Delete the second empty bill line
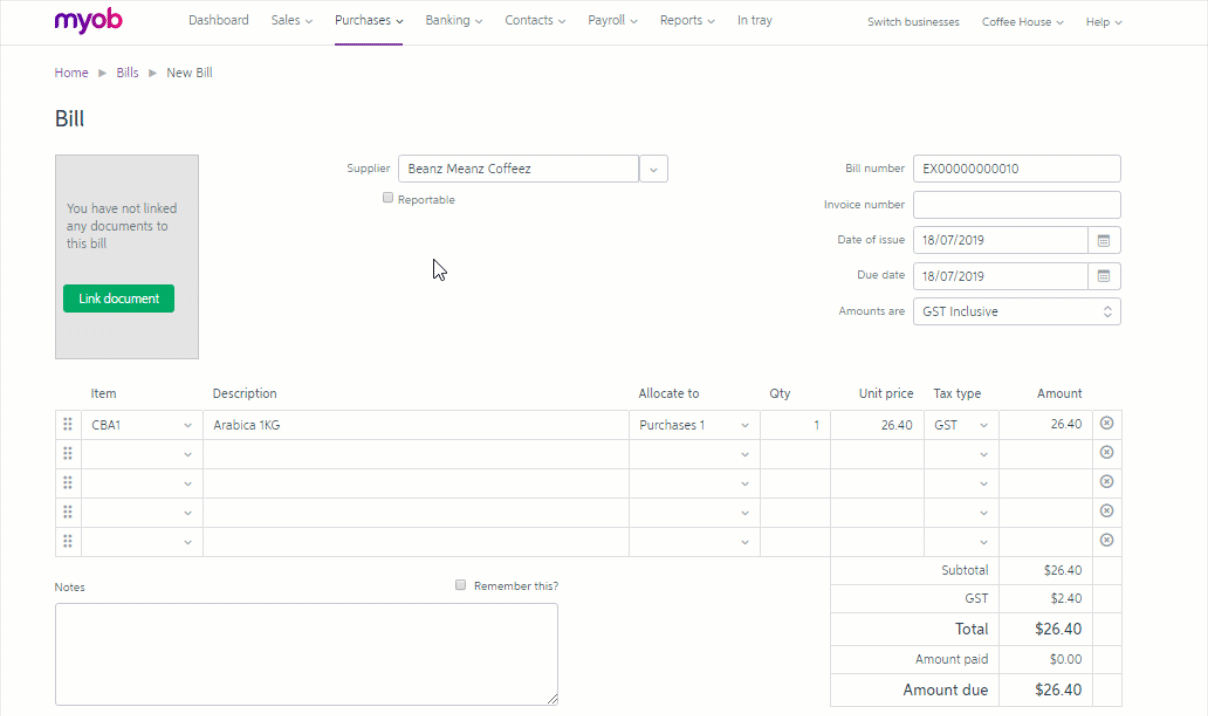The width and height of the screenshot is (1208, 716). click(1106, 482)
